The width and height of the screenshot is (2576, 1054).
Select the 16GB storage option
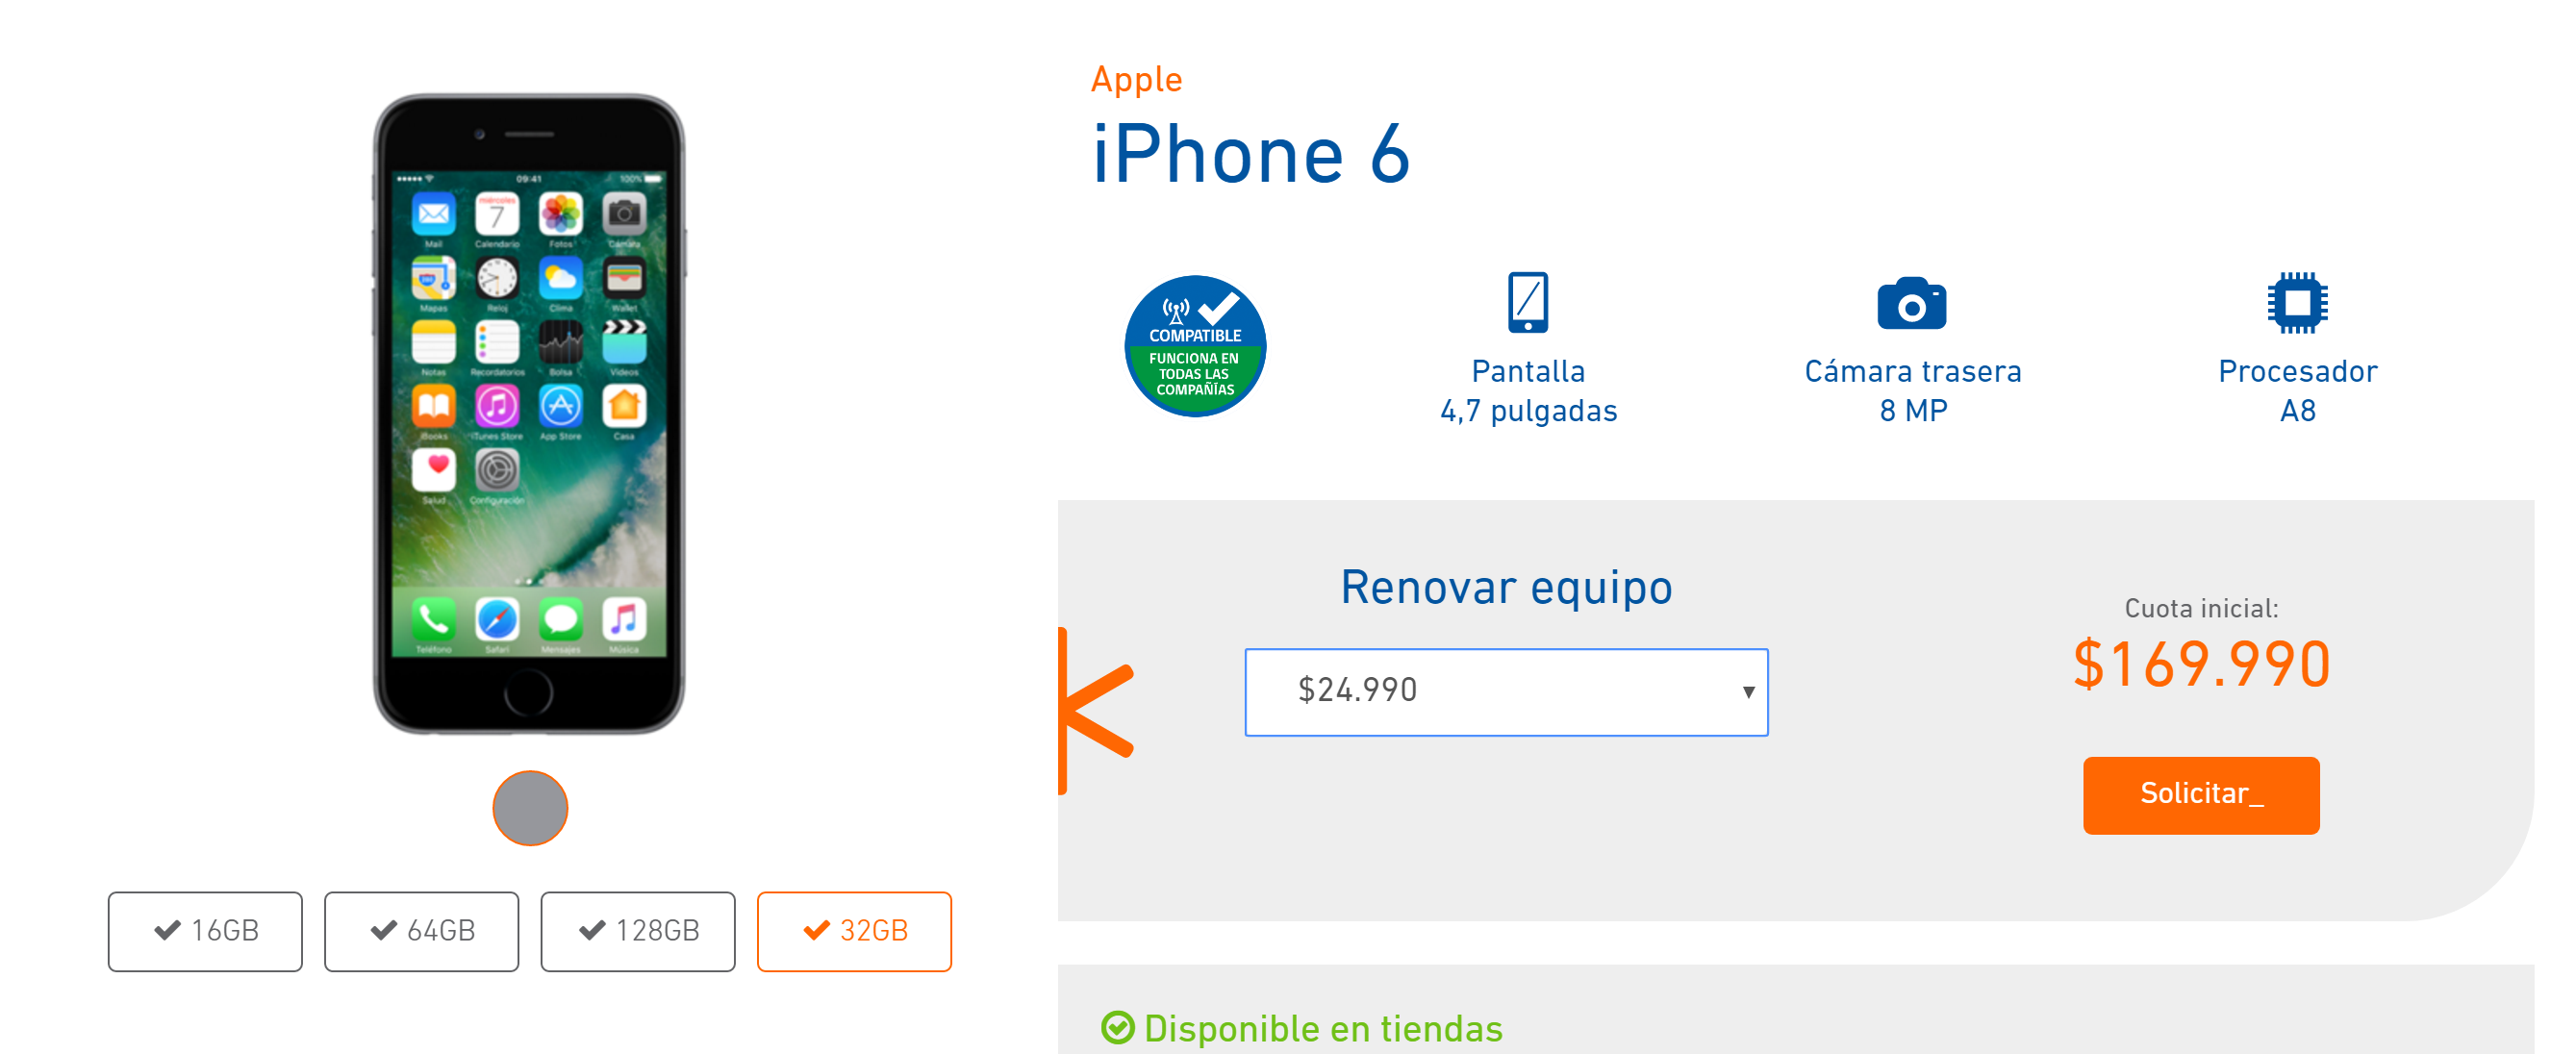point(205,931)
